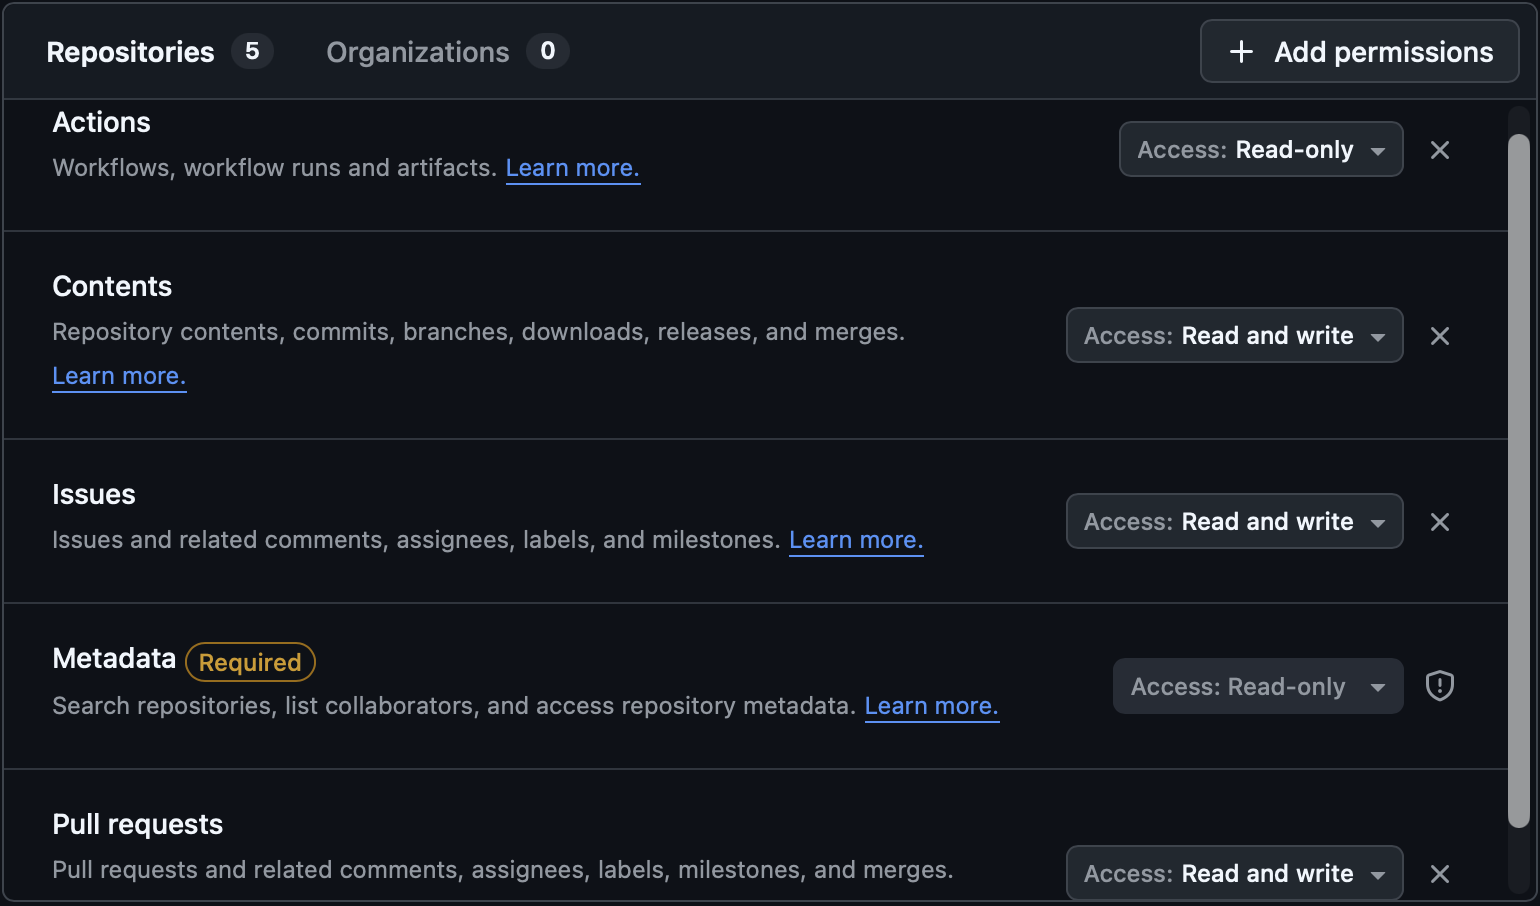The image size is (1540, 906).
Task: Open the Actions access level dropdown
Action: [x=1260, y=149]
